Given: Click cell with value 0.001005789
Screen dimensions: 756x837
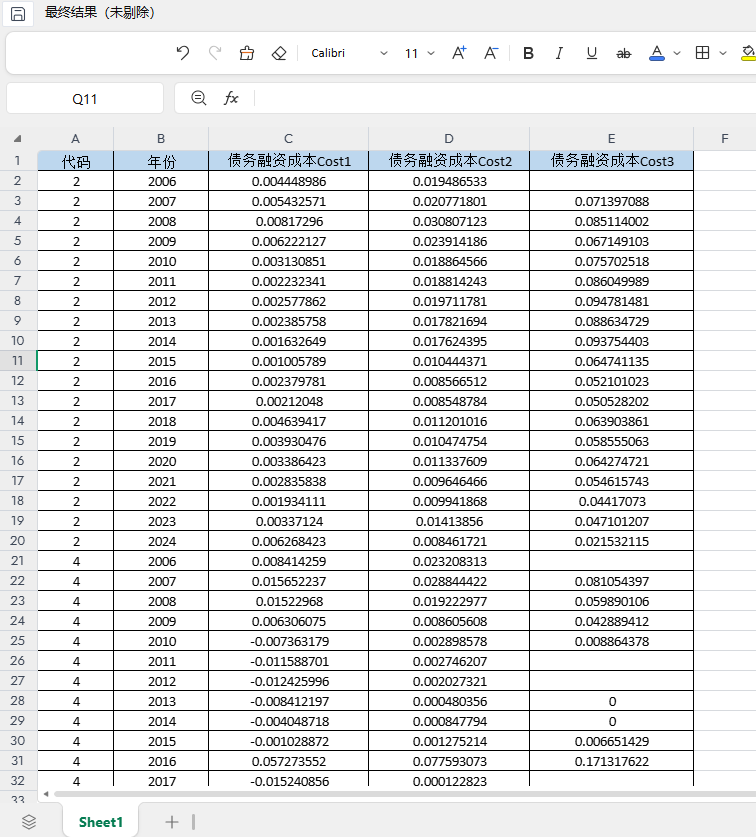Looking at the screenshot, I should coord(289,361).
